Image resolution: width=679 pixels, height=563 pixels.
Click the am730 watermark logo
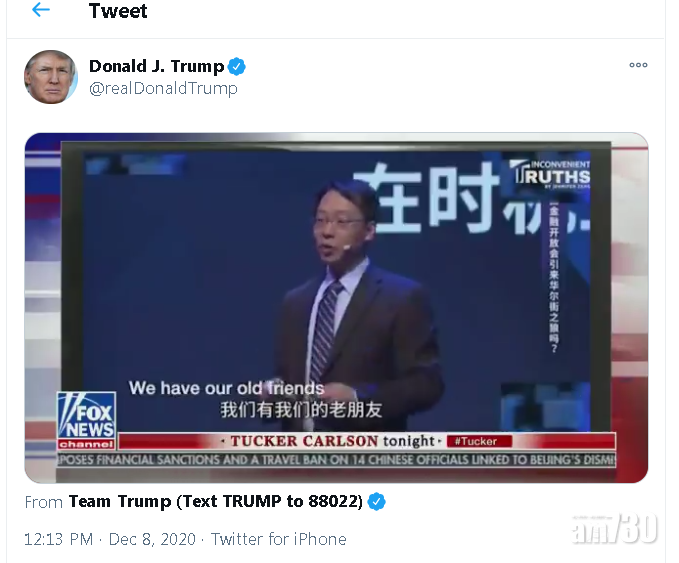click(x=614, y=528)
